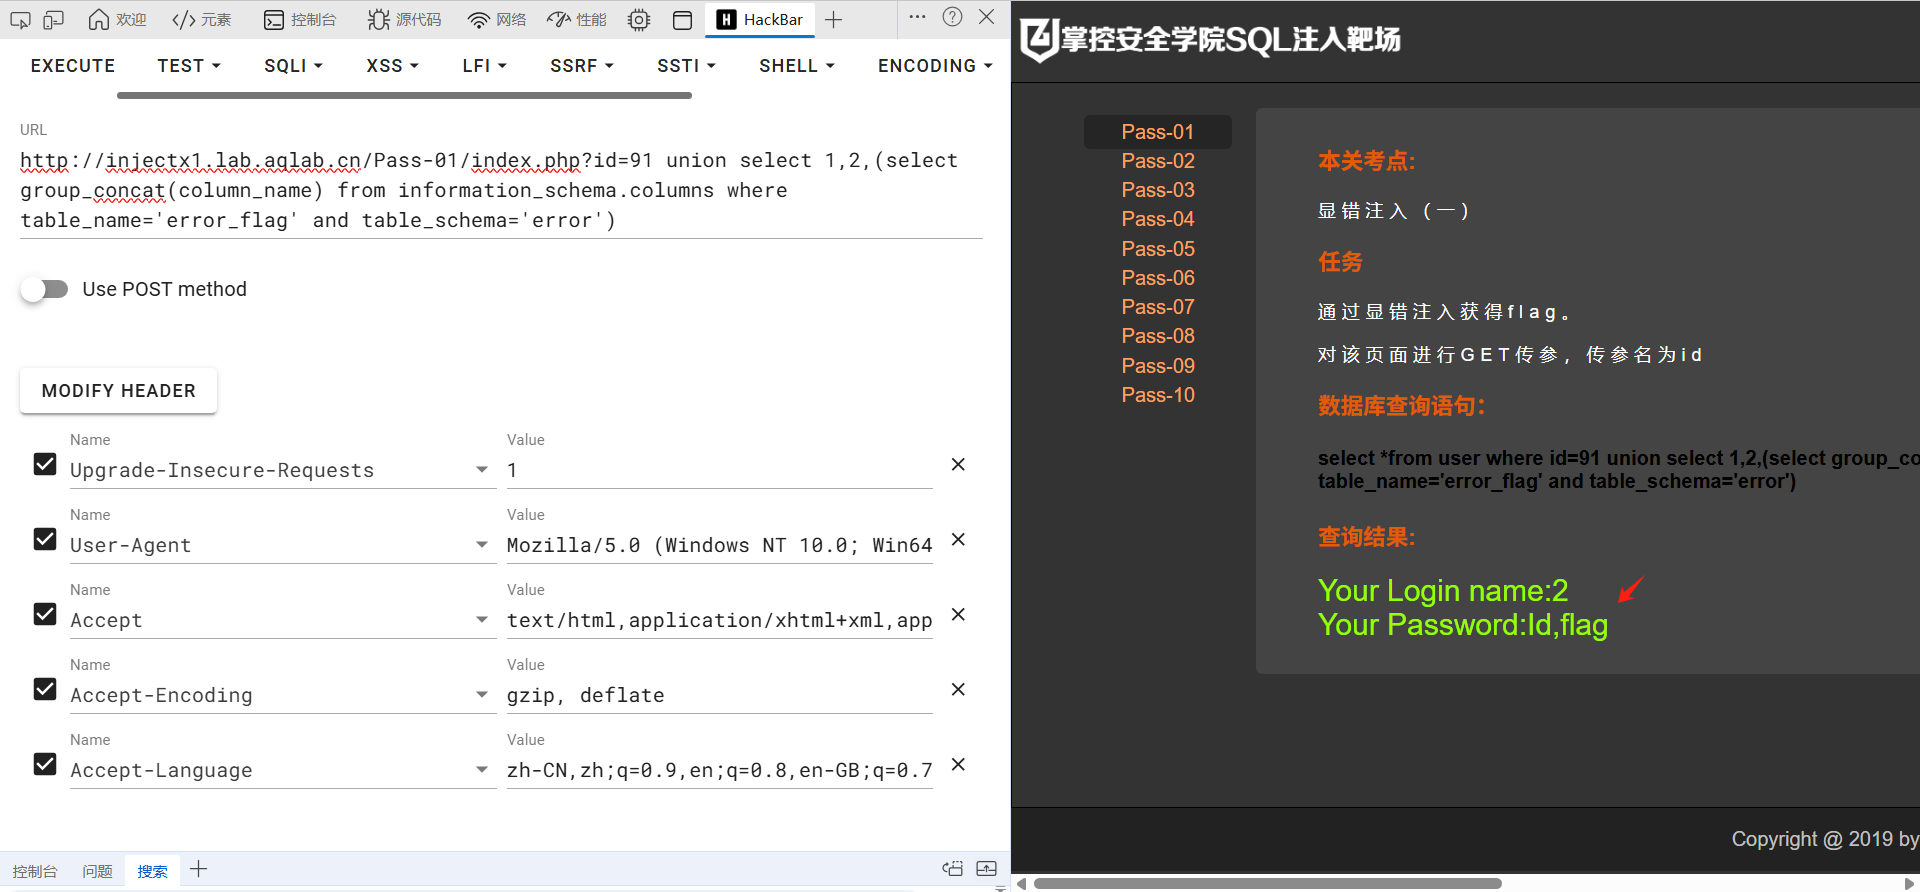Click the inspect element picker icon
The image size is (1920, 892).
click(20, 19)
